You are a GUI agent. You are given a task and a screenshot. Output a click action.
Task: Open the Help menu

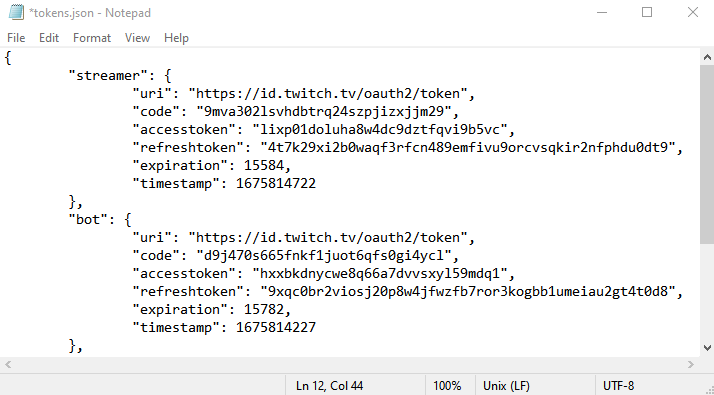click(176, 38)
